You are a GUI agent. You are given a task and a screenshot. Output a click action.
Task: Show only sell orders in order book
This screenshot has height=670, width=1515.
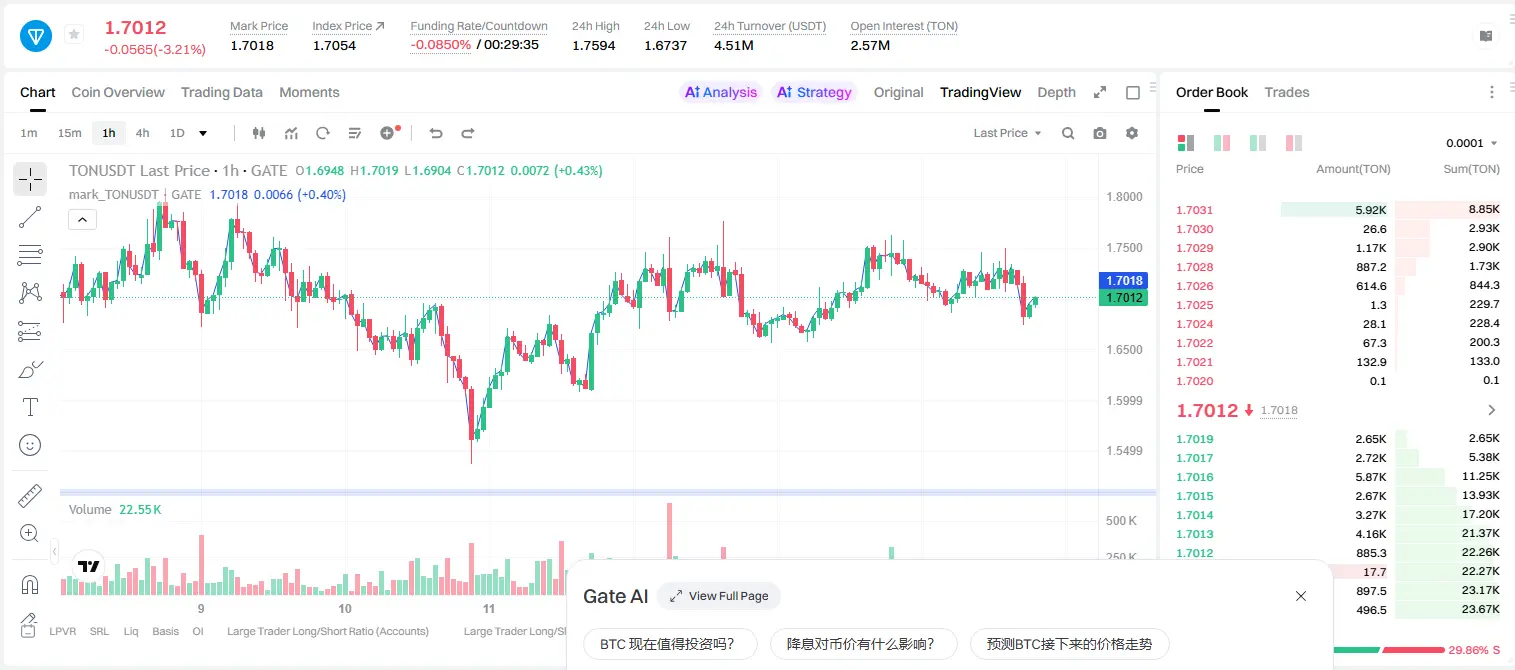1294,143
